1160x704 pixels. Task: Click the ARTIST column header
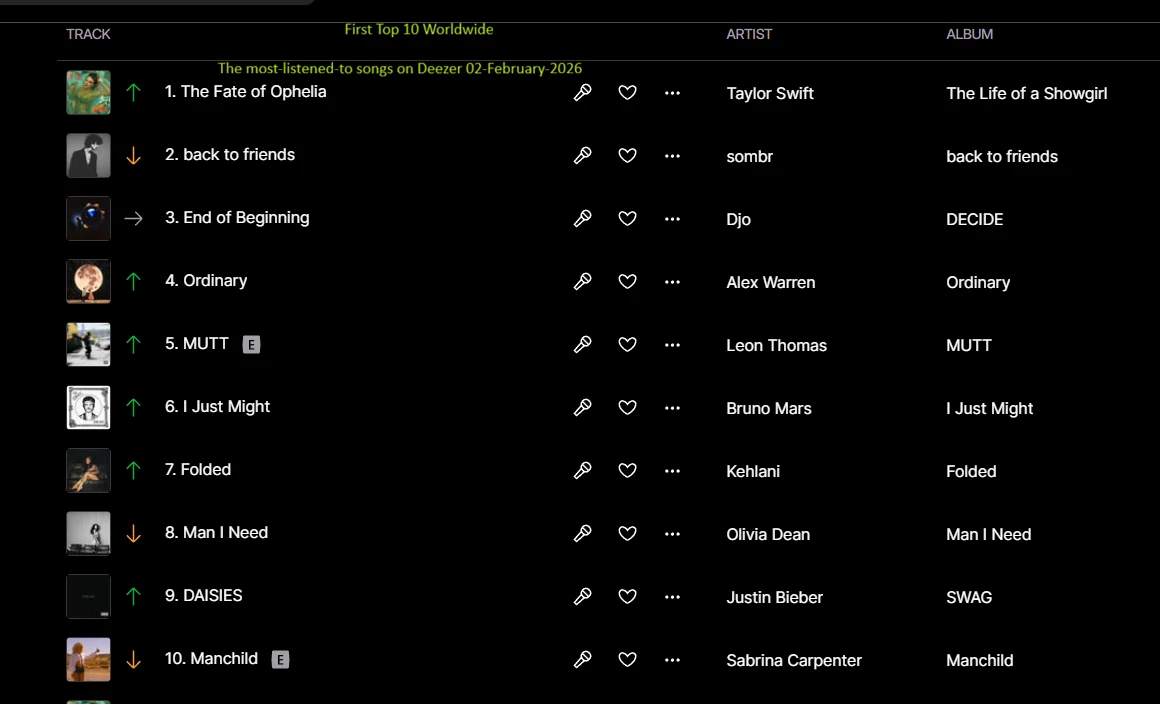pyautogui.click(x=749, y=34)
